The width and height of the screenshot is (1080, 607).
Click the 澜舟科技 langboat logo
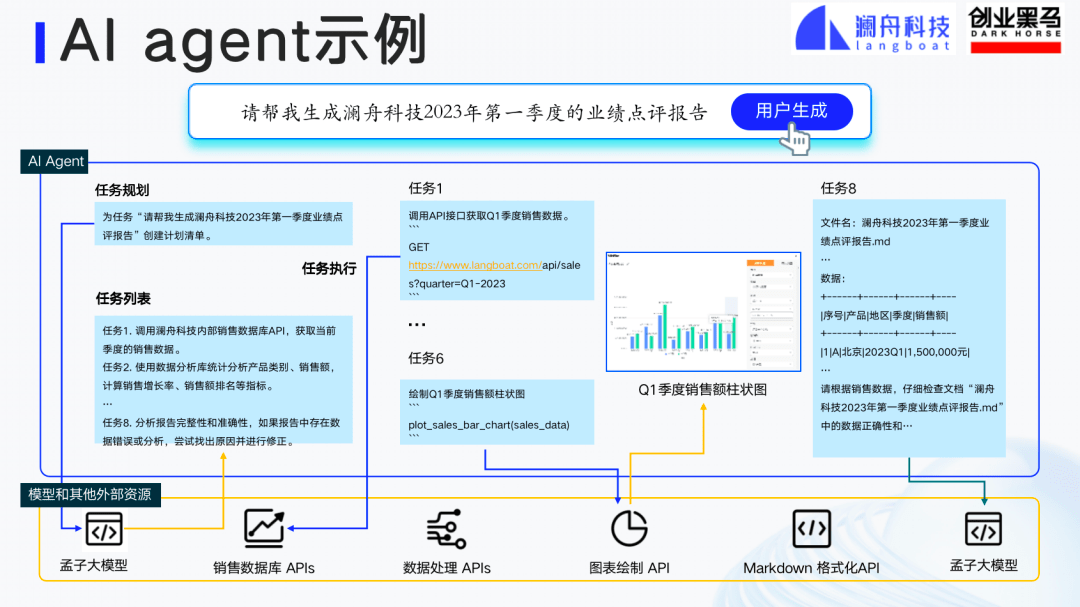tap(872, 29)
